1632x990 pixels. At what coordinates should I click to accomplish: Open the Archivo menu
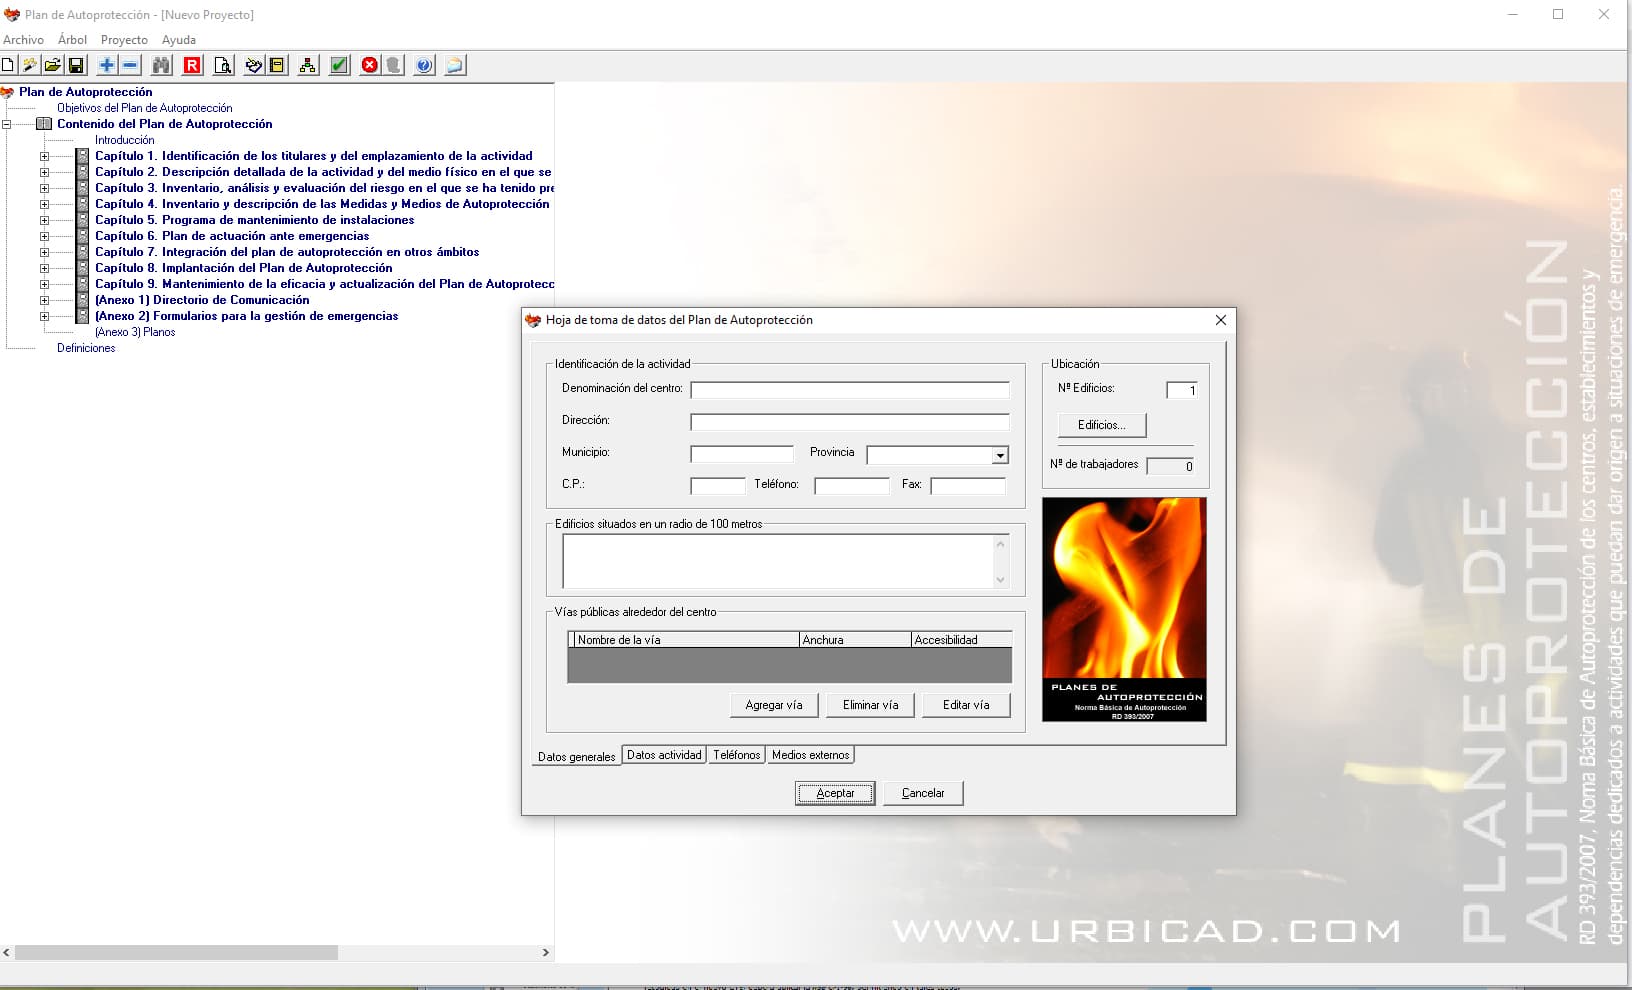[x=23, y=40]
